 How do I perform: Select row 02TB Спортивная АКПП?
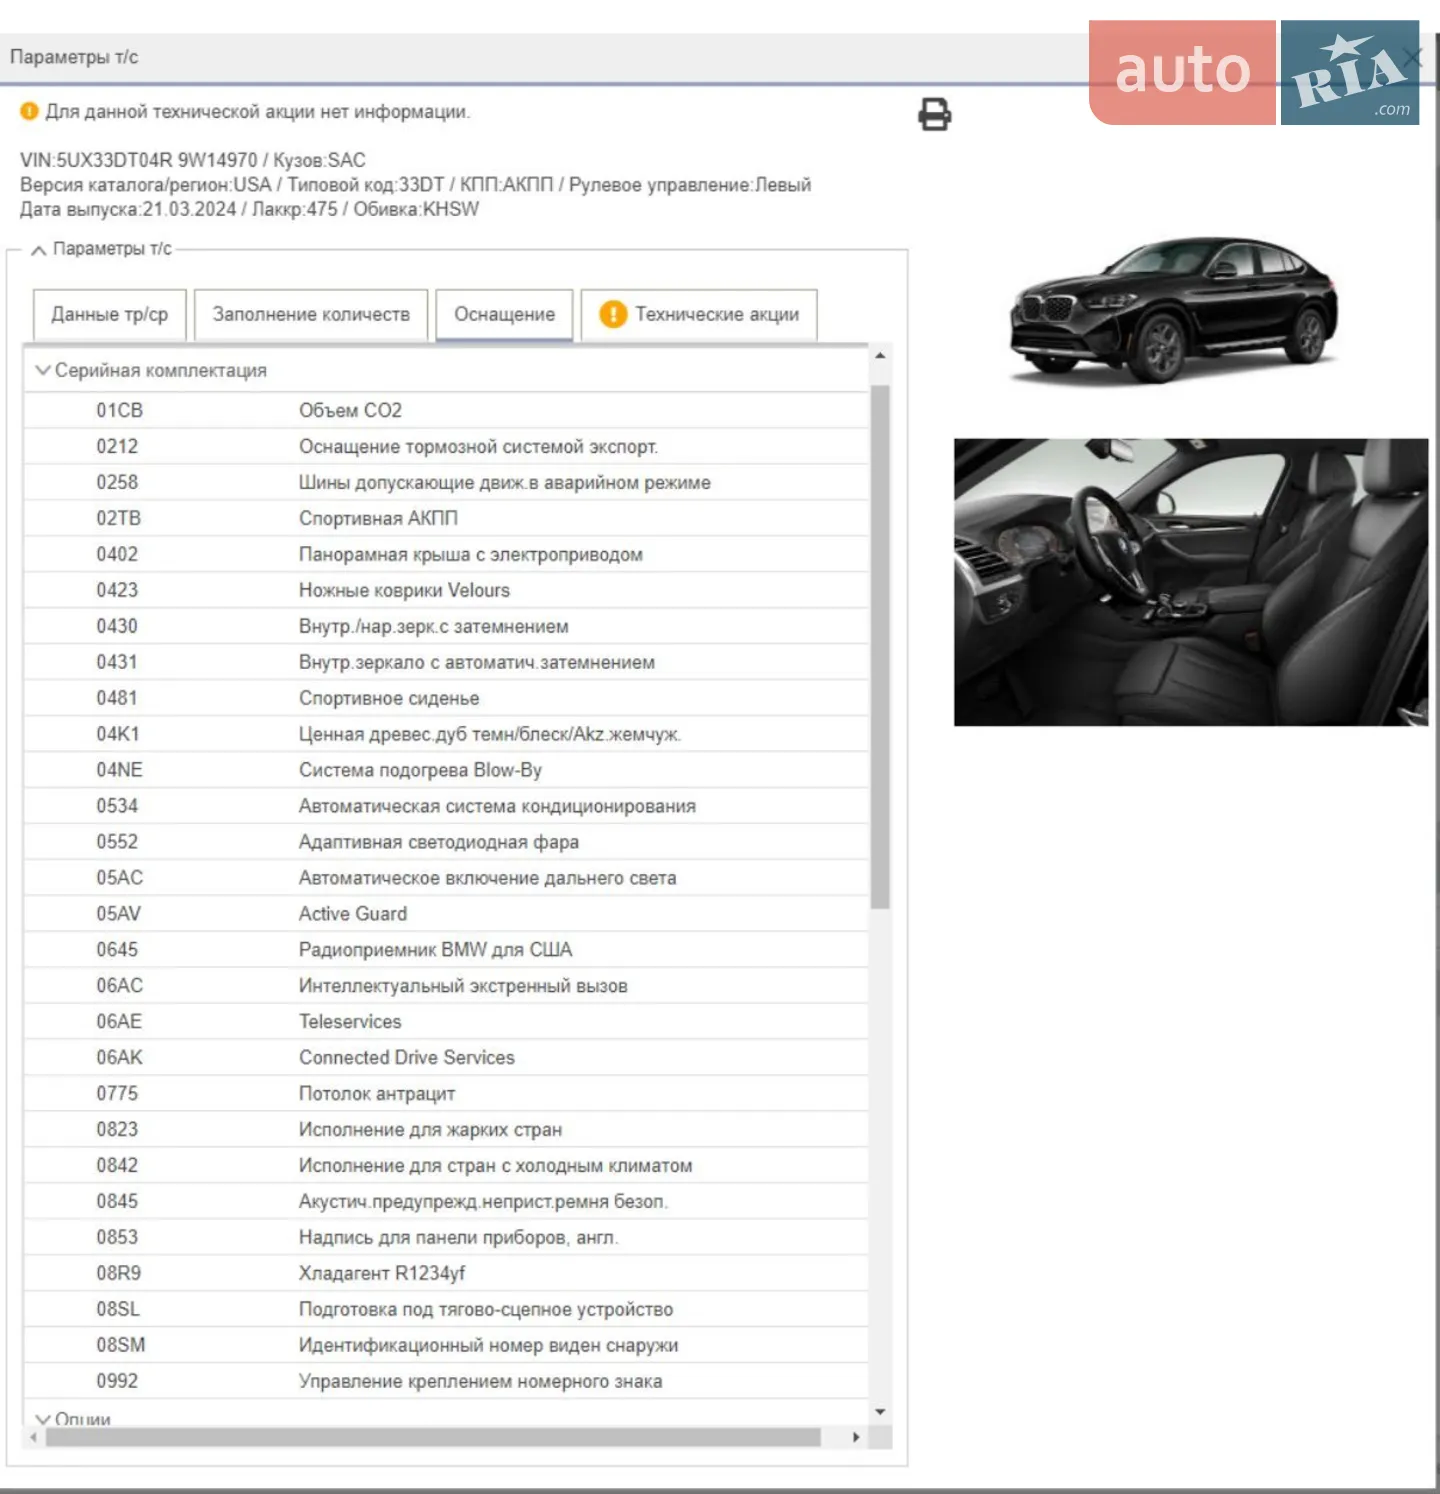tap(446, 518)
